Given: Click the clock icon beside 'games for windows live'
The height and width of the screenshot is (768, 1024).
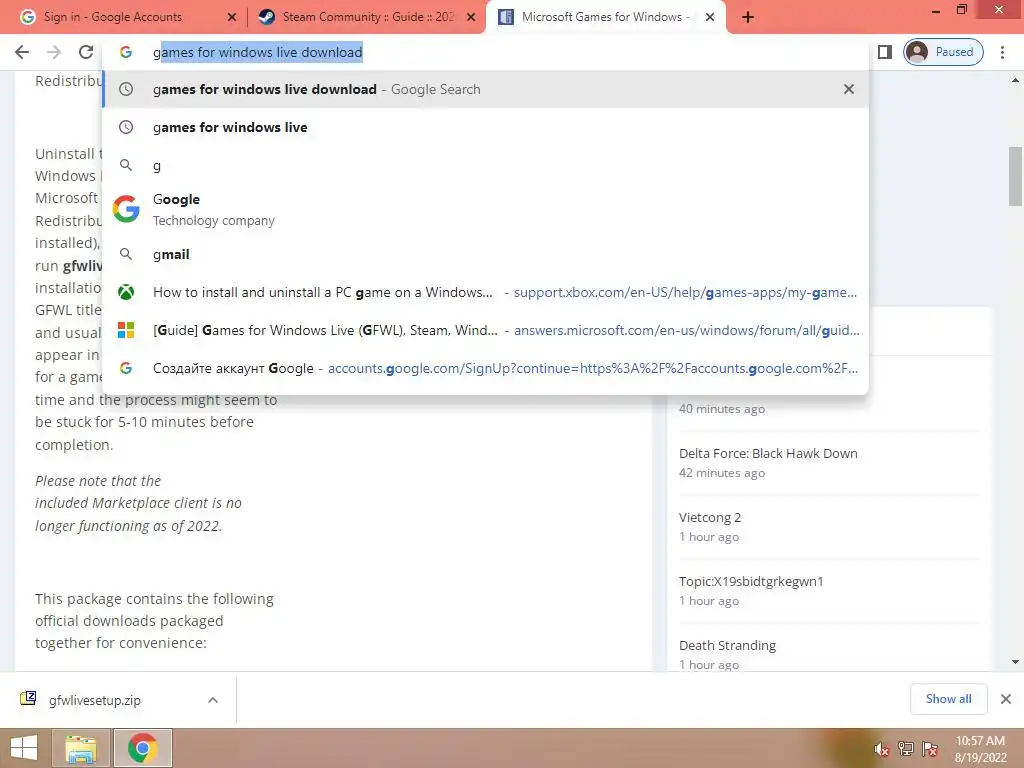Looking at the screenshot, I should pyautogui.click(x=126, y=127).
